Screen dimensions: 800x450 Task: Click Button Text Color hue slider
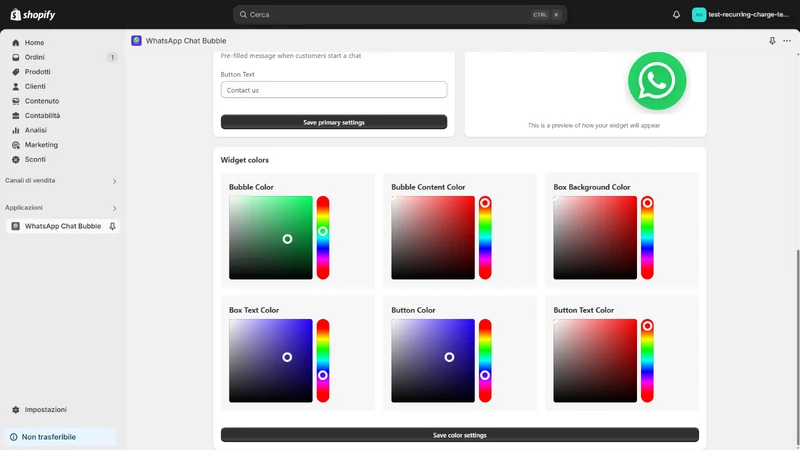coord(647,361)
